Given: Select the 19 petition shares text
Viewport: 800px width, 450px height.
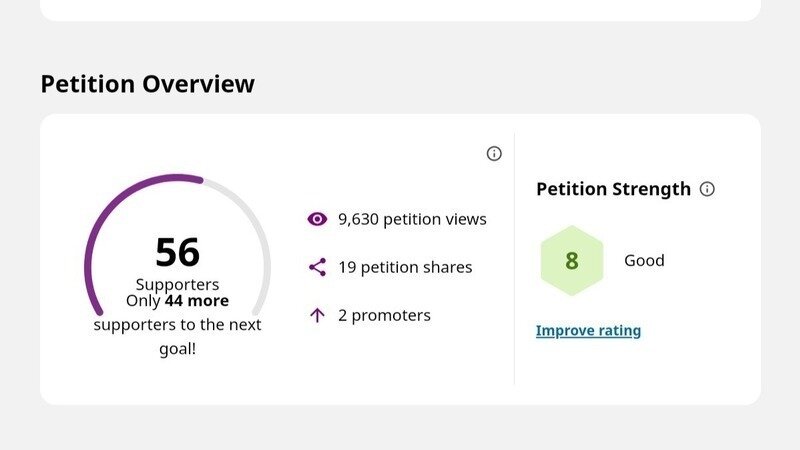Looking at the screenshot, I should pyautogui.click(x=405, y=267).
